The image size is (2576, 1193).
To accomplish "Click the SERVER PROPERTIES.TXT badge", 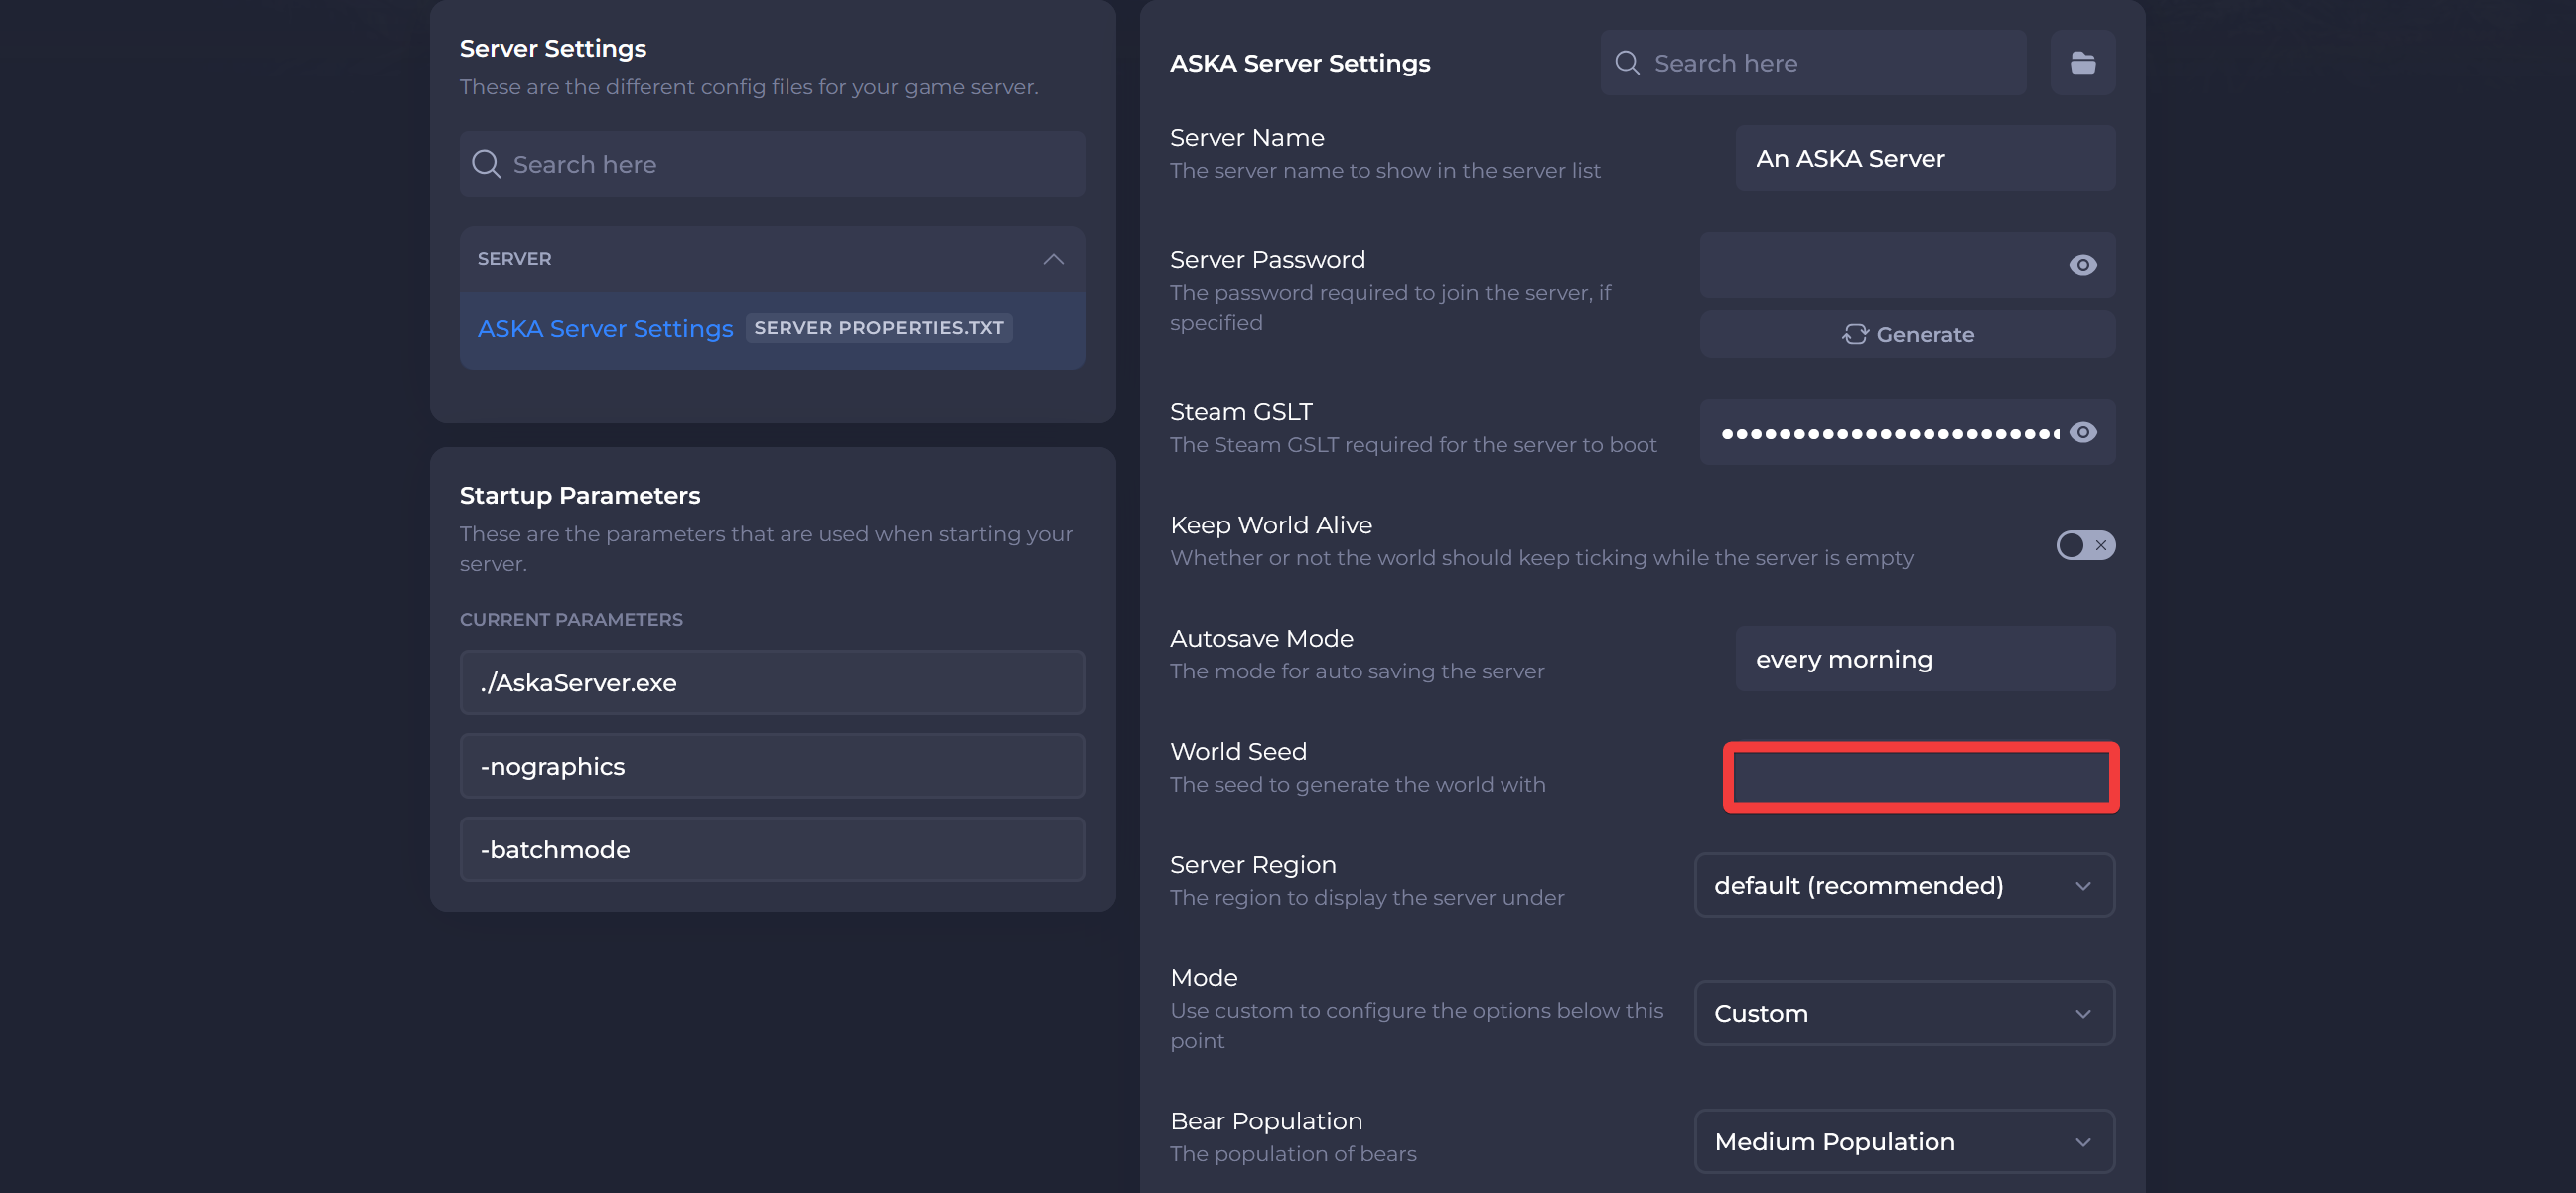I will [878, 327].
